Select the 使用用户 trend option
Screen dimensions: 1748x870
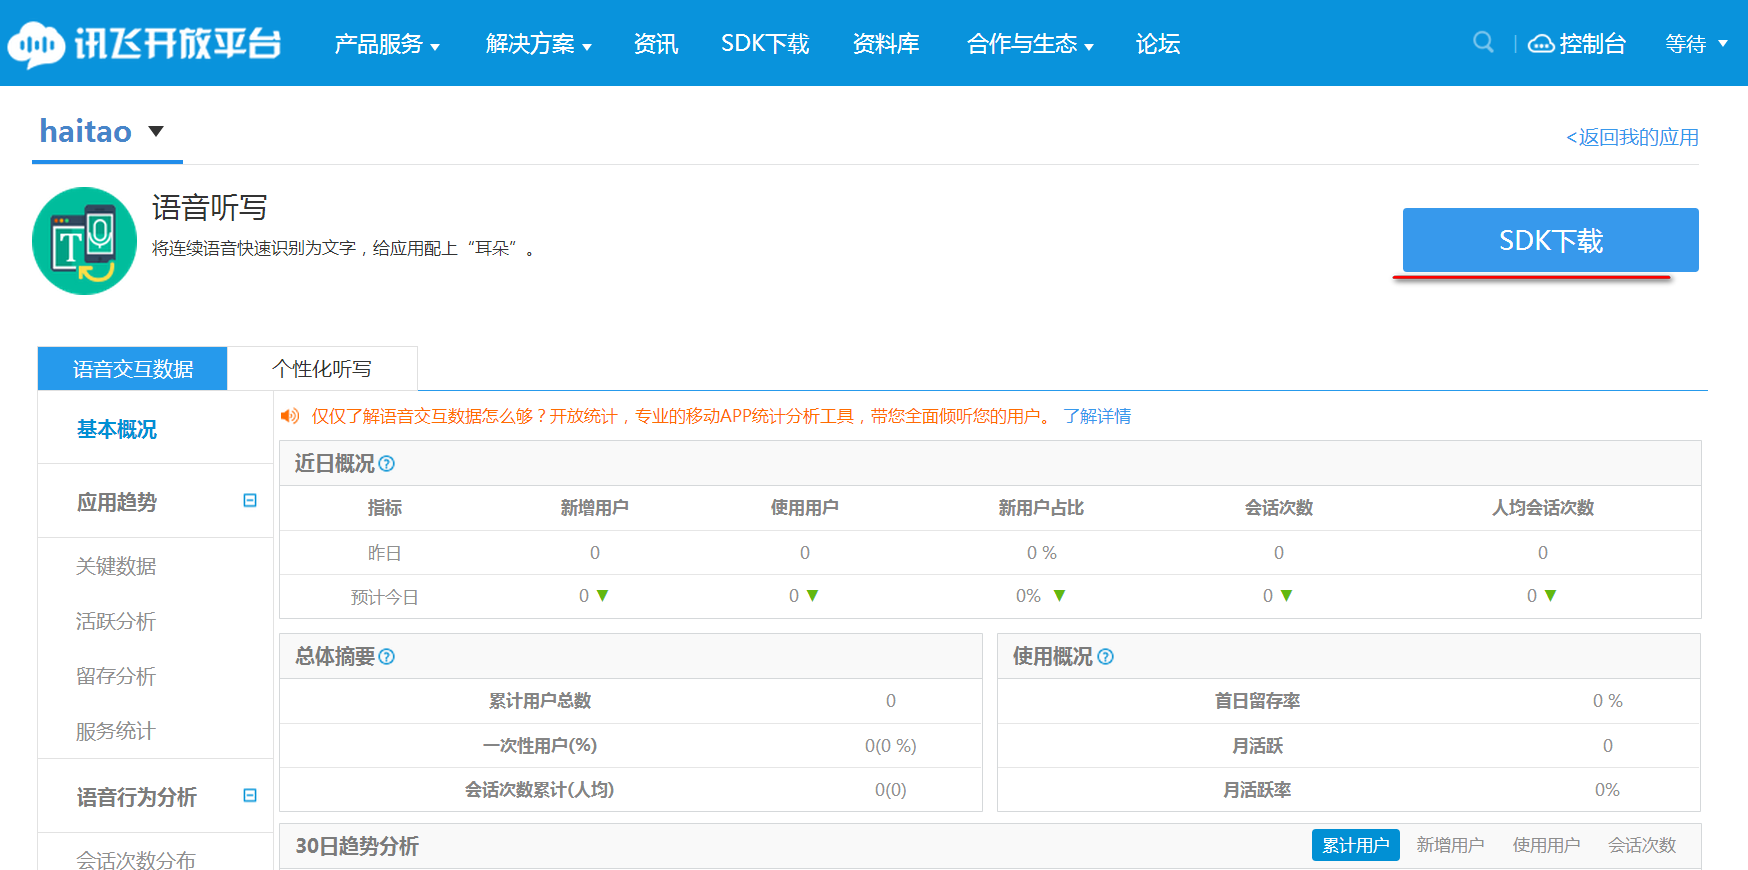pos(1546,845)
